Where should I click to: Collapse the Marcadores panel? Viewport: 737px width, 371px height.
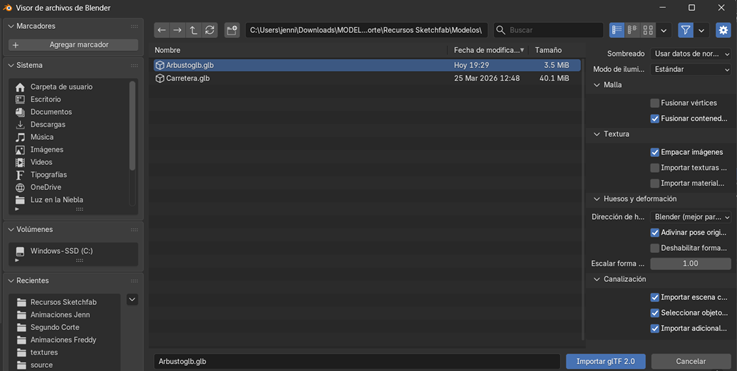click(11, 26)
